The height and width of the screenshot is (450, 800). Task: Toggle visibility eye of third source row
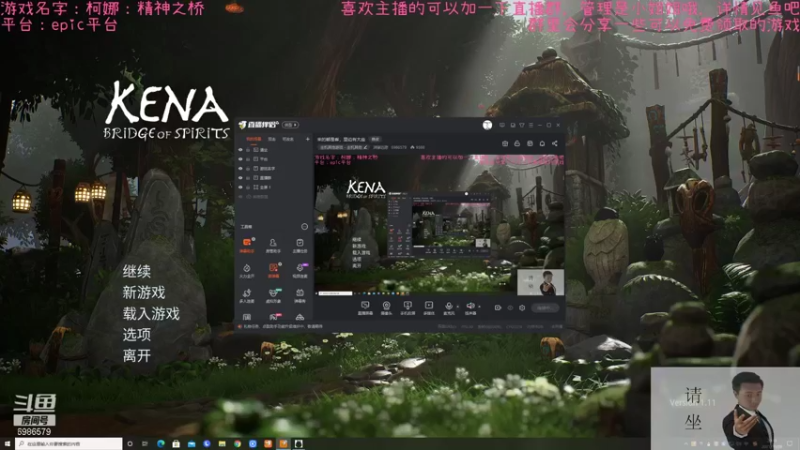pos(240,168)
